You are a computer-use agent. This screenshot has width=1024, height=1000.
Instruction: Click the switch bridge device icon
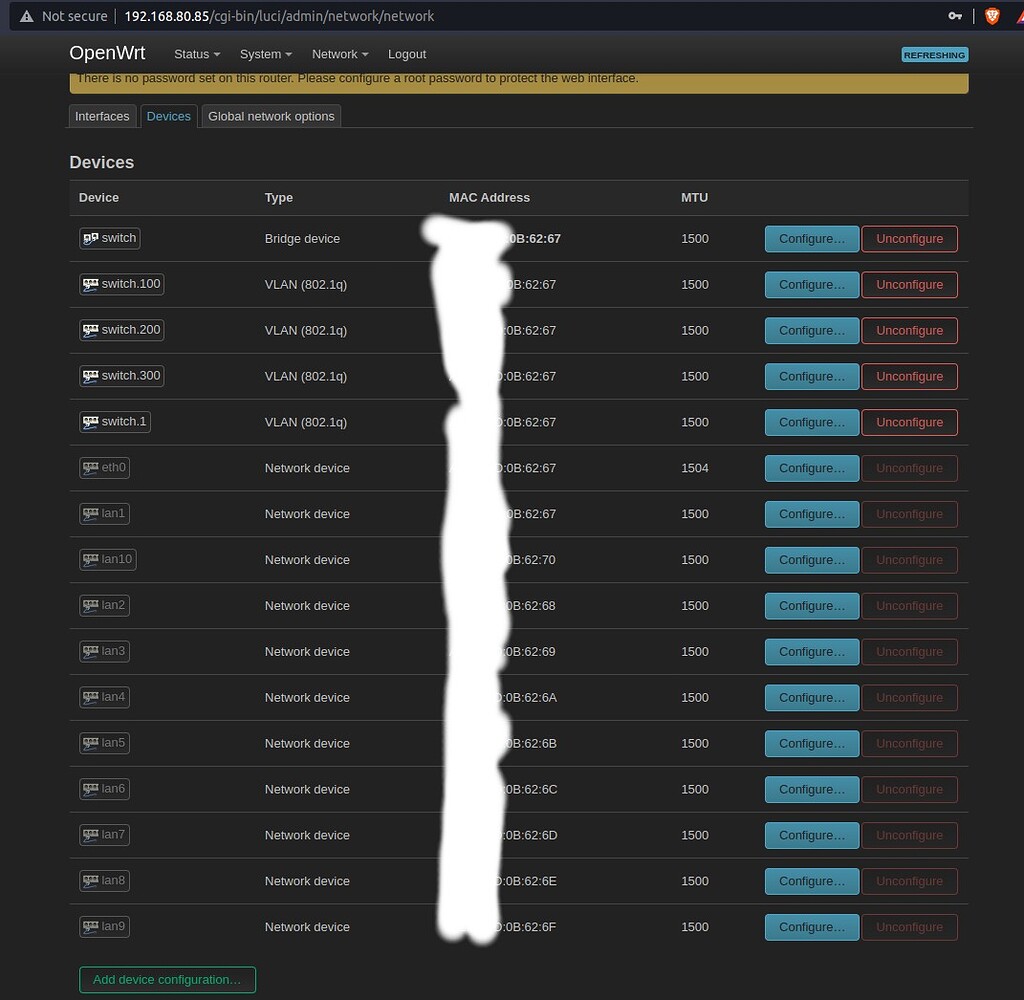(90, 238)
